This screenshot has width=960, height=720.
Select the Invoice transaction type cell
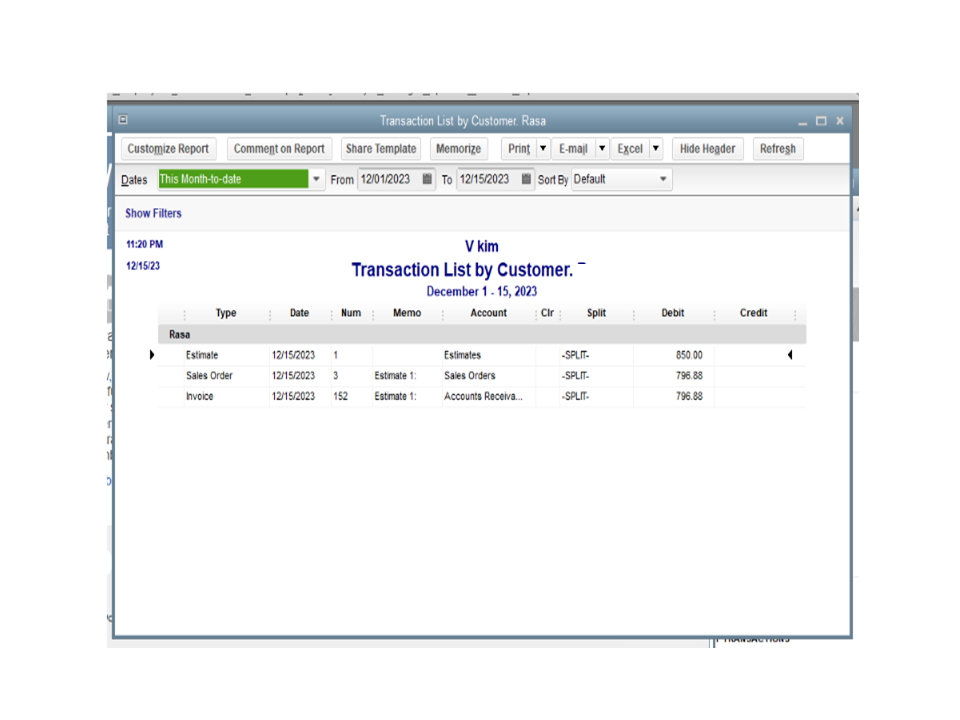200,396
